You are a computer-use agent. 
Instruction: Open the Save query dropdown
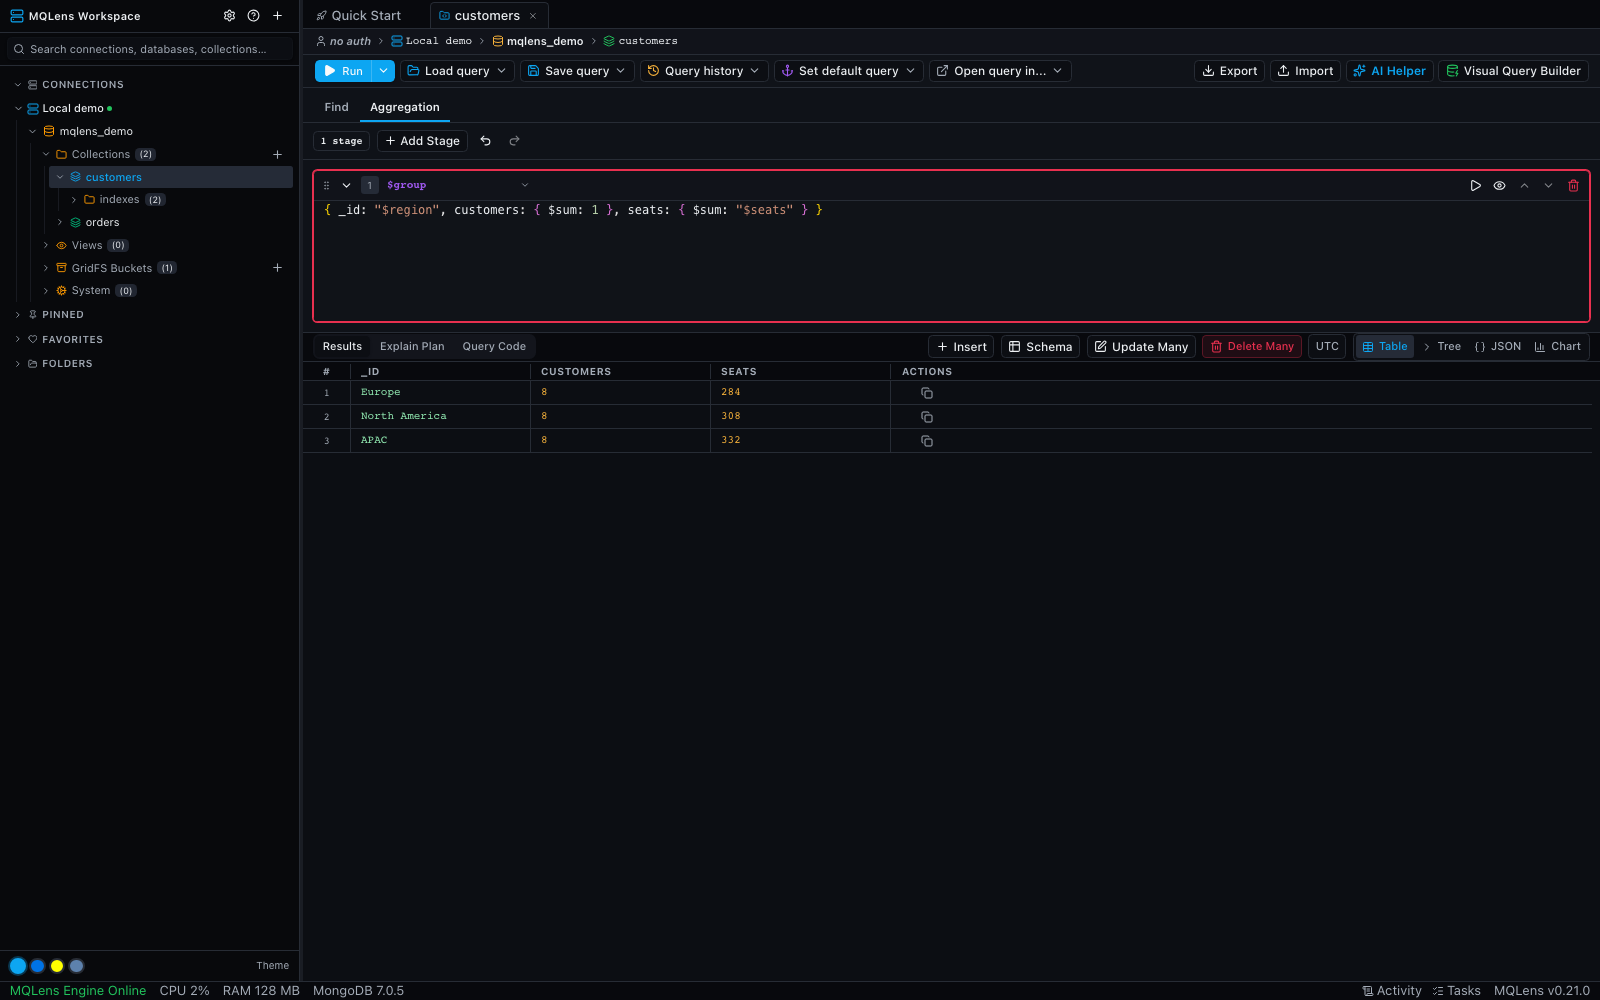pos(577,71)
